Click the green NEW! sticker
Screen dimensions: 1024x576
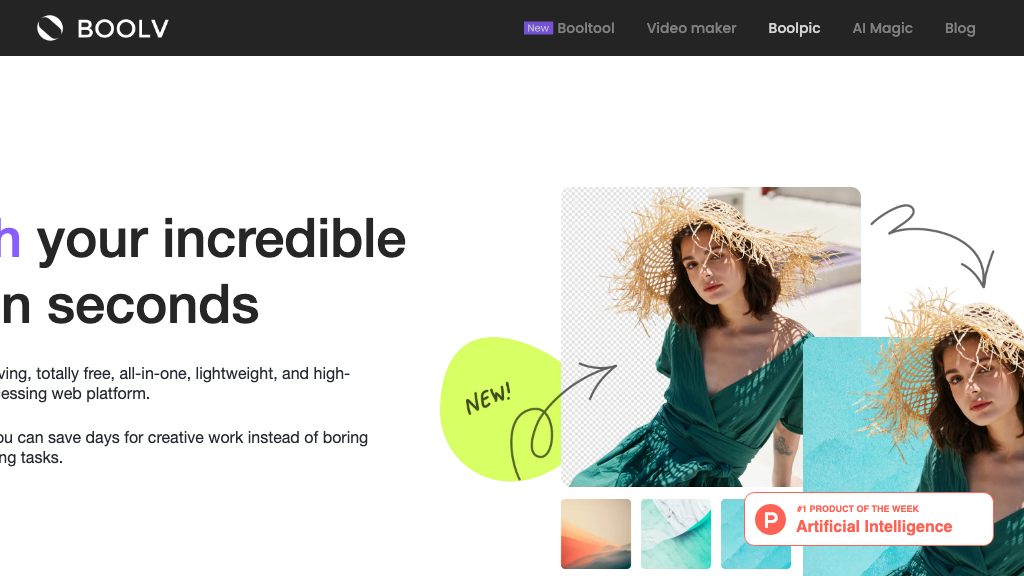485,398
